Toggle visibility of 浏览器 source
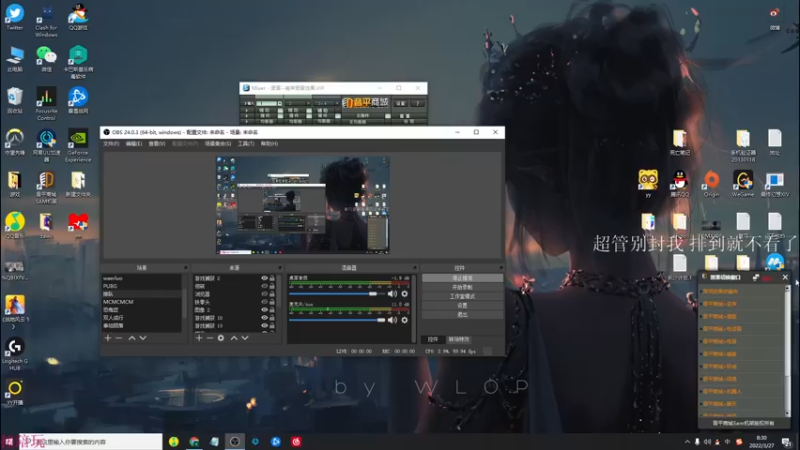This screenshot has width=800, height=450. pos(264,294)
